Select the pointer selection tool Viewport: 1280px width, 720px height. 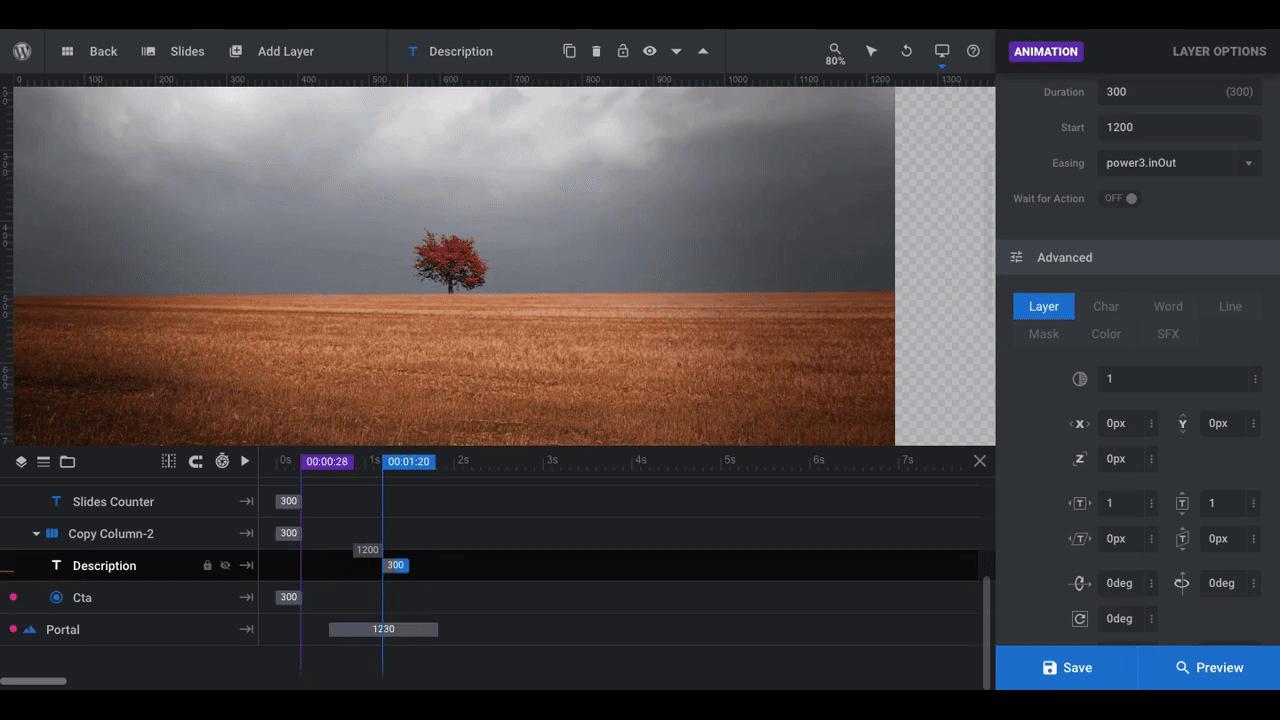click(871, 51)
